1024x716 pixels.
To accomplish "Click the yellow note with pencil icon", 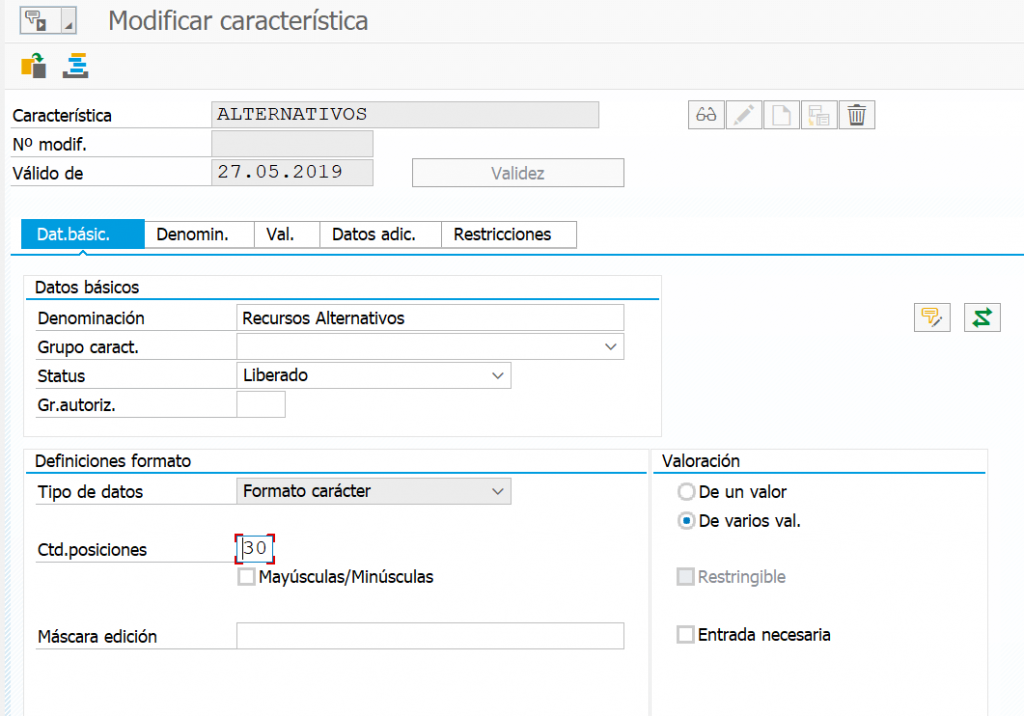I will pyautogui.click(x=932, y=317).
